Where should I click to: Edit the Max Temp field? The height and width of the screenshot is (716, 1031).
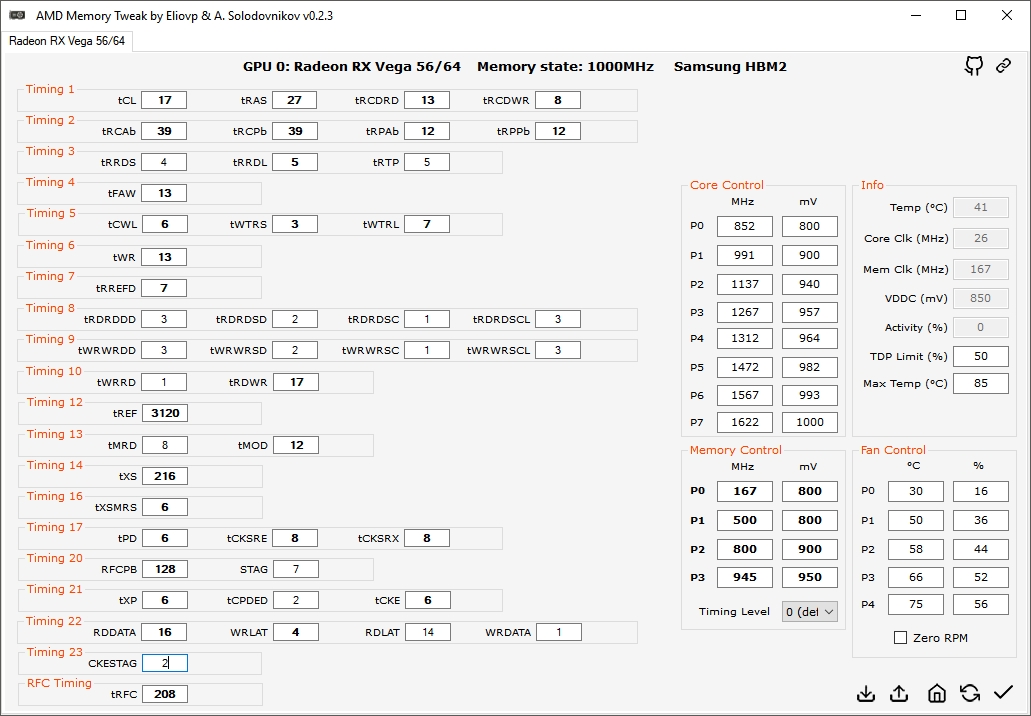click(x=980, y=383)
